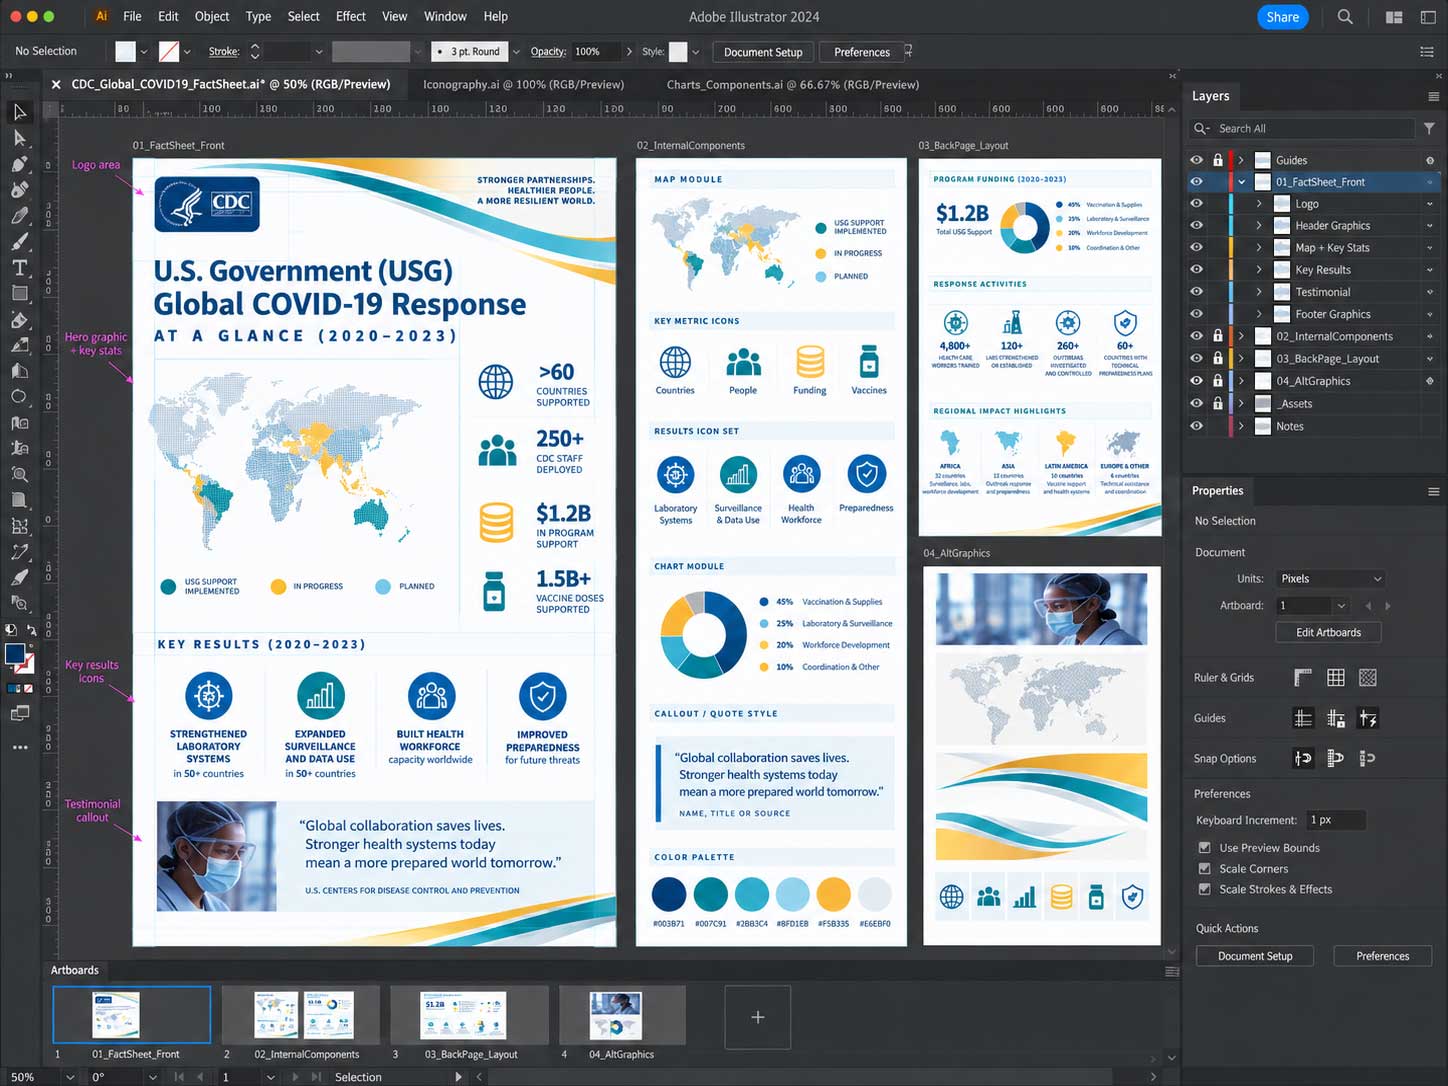Expand the Notes layer

pos(1241,426)
